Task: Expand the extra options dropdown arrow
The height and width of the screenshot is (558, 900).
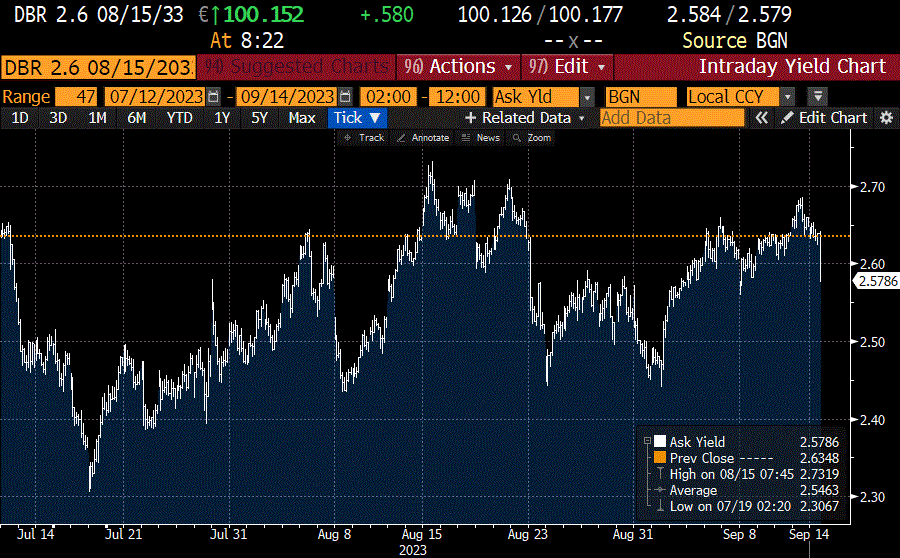Action: click(x=818, y=97)
